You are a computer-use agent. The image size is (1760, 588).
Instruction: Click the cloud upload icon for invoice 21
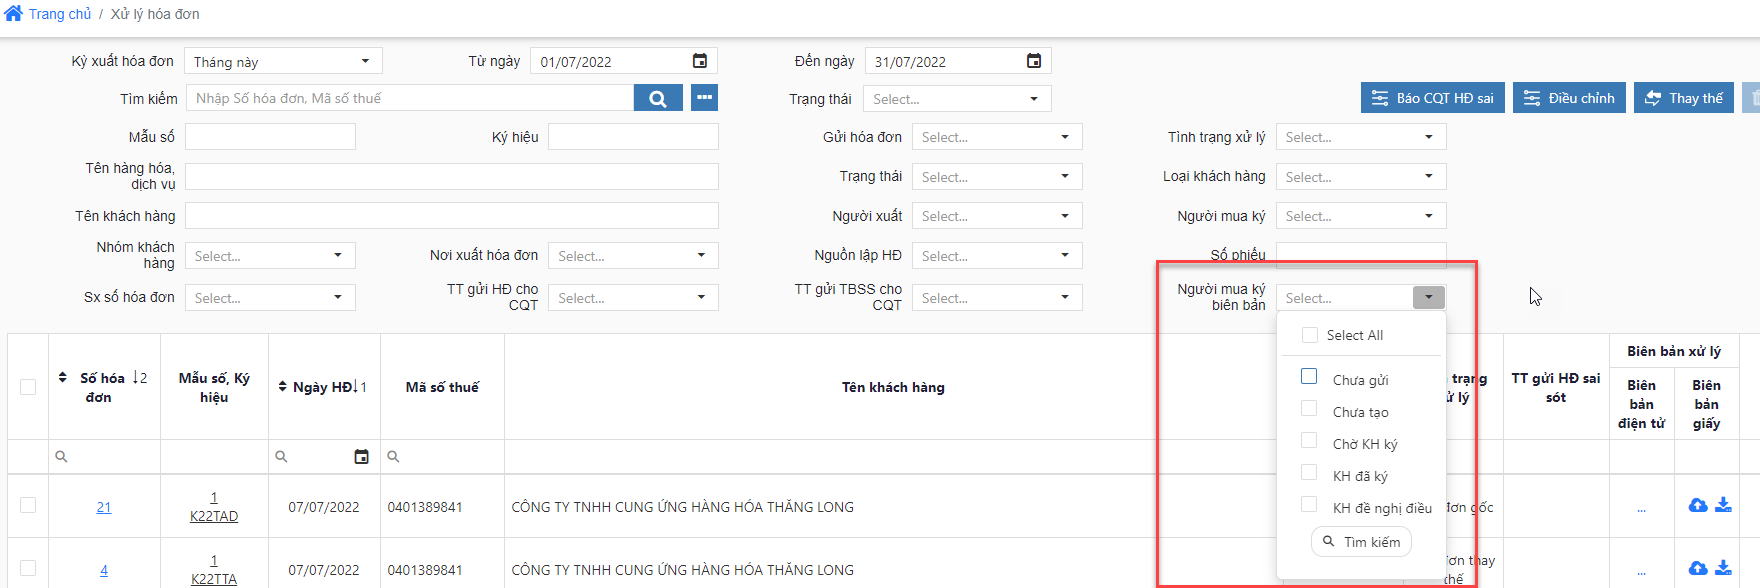pyautogui.click(x=1698, y=505)
